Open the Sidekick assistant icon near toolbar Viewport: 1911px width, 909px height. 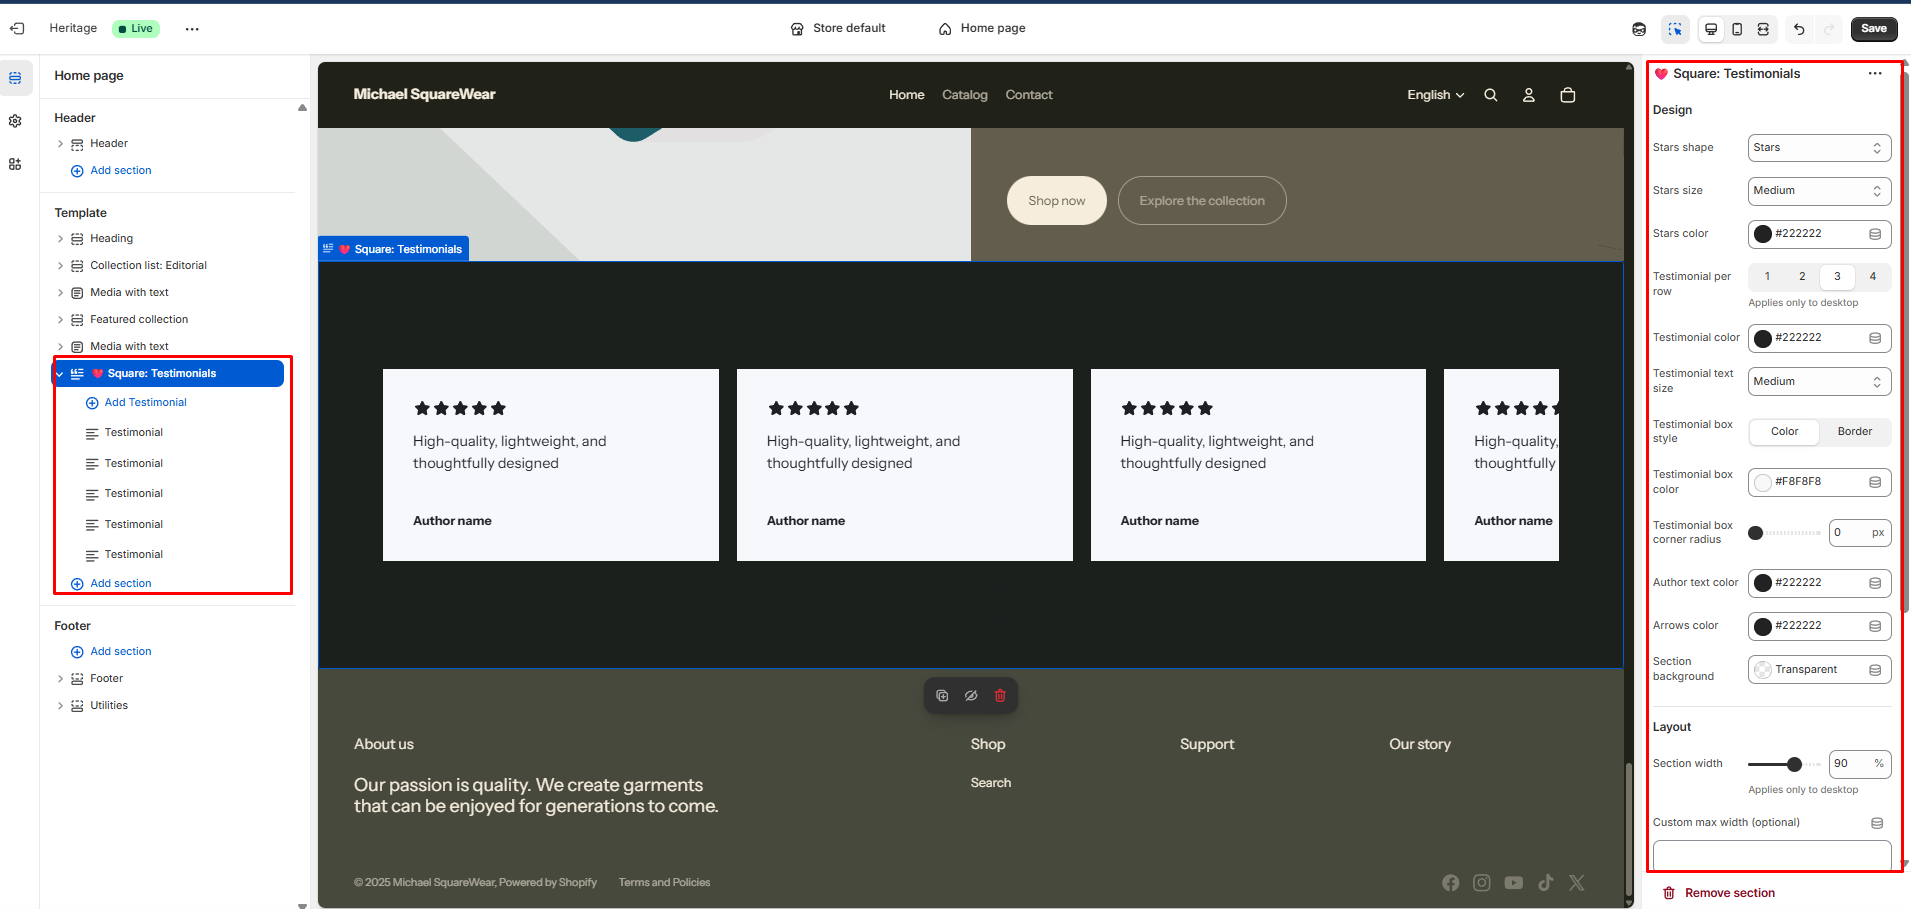point(1639,29)
